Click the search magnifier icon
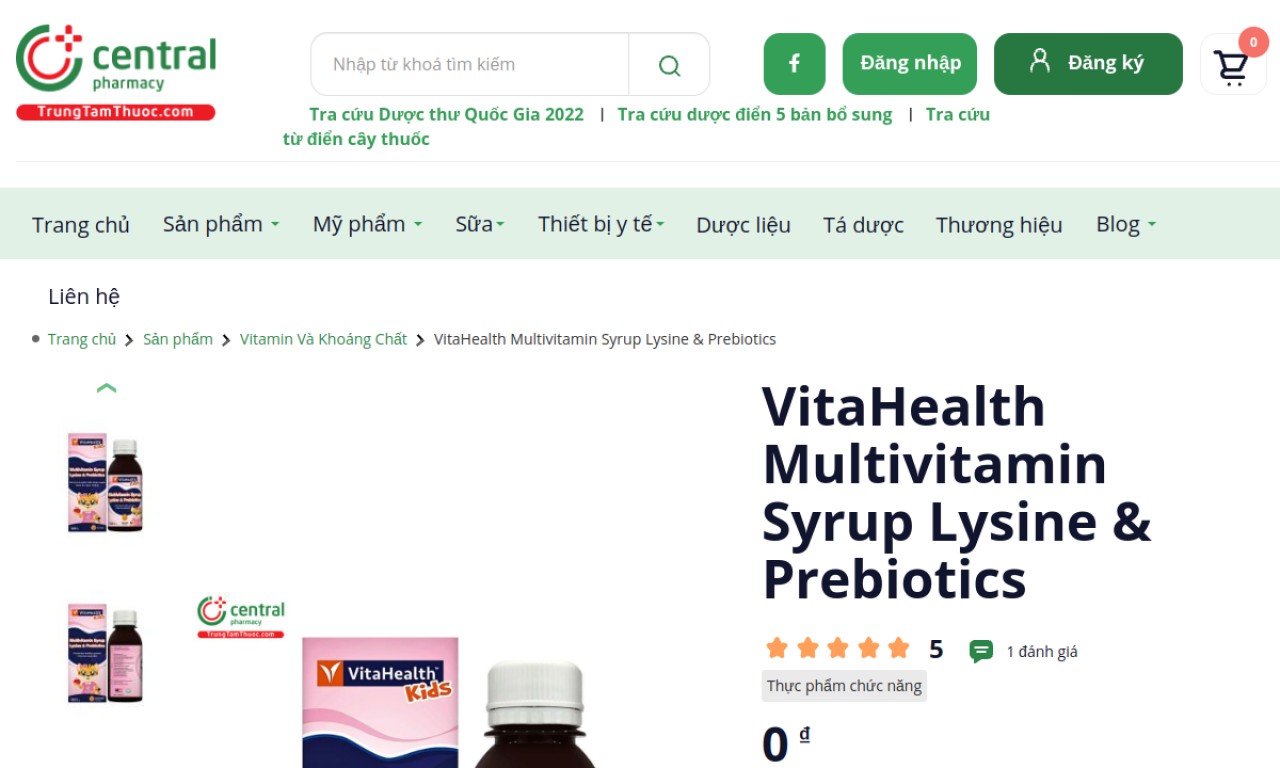This screenshot has height=768, width=1280. tap(669, 65)
